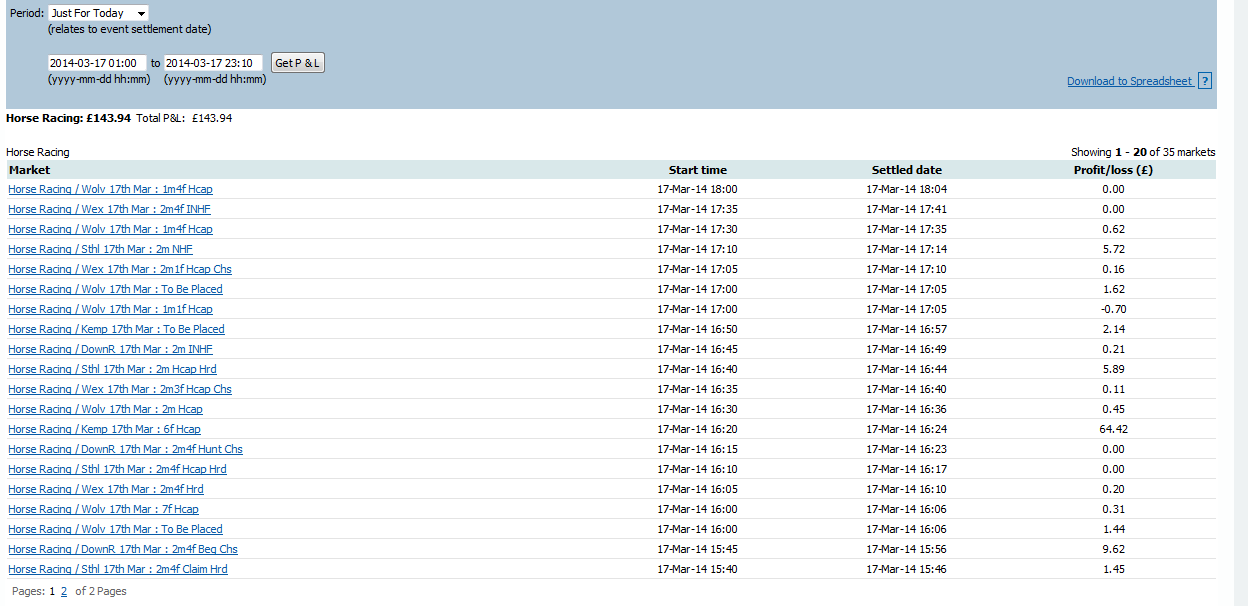Click 'Showing 1 - 20 of 35 markets' text
This screenshot has width=1248, height=606.
[x=1143, y=152]
